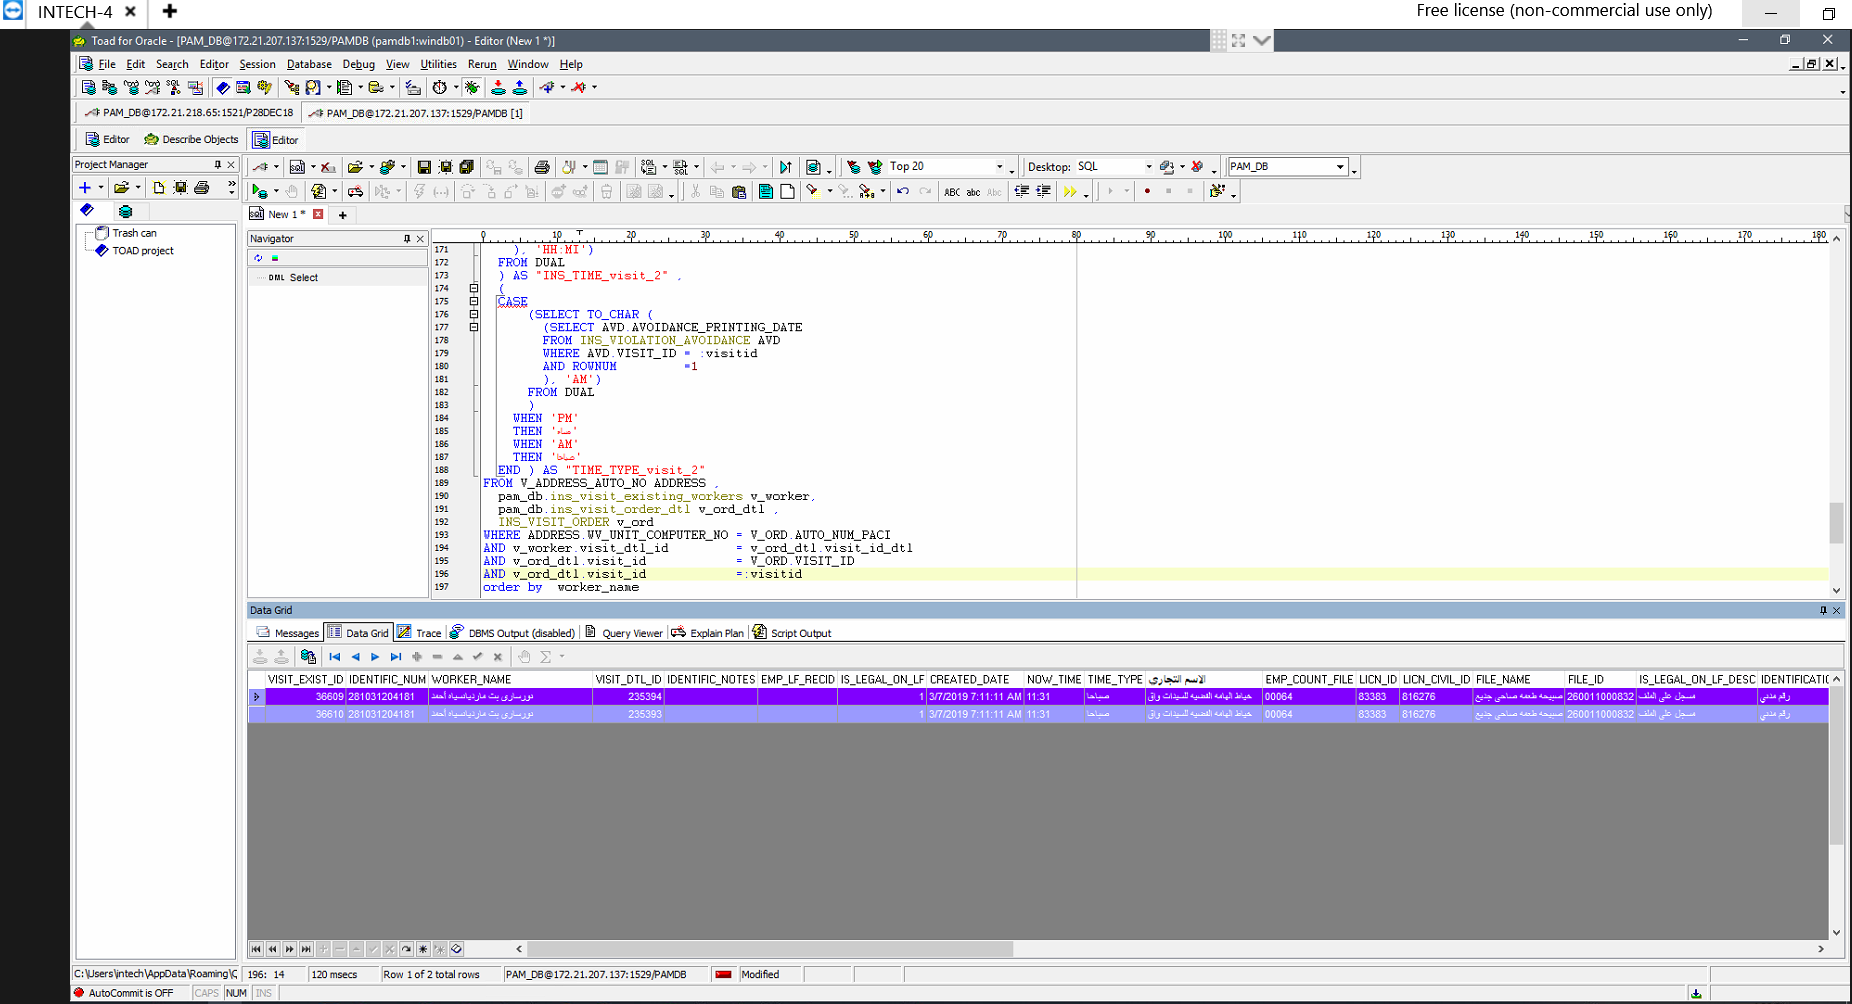Go to first record in data grid
Viewport: 1852px width, 1004px height.
click(335, 657)
